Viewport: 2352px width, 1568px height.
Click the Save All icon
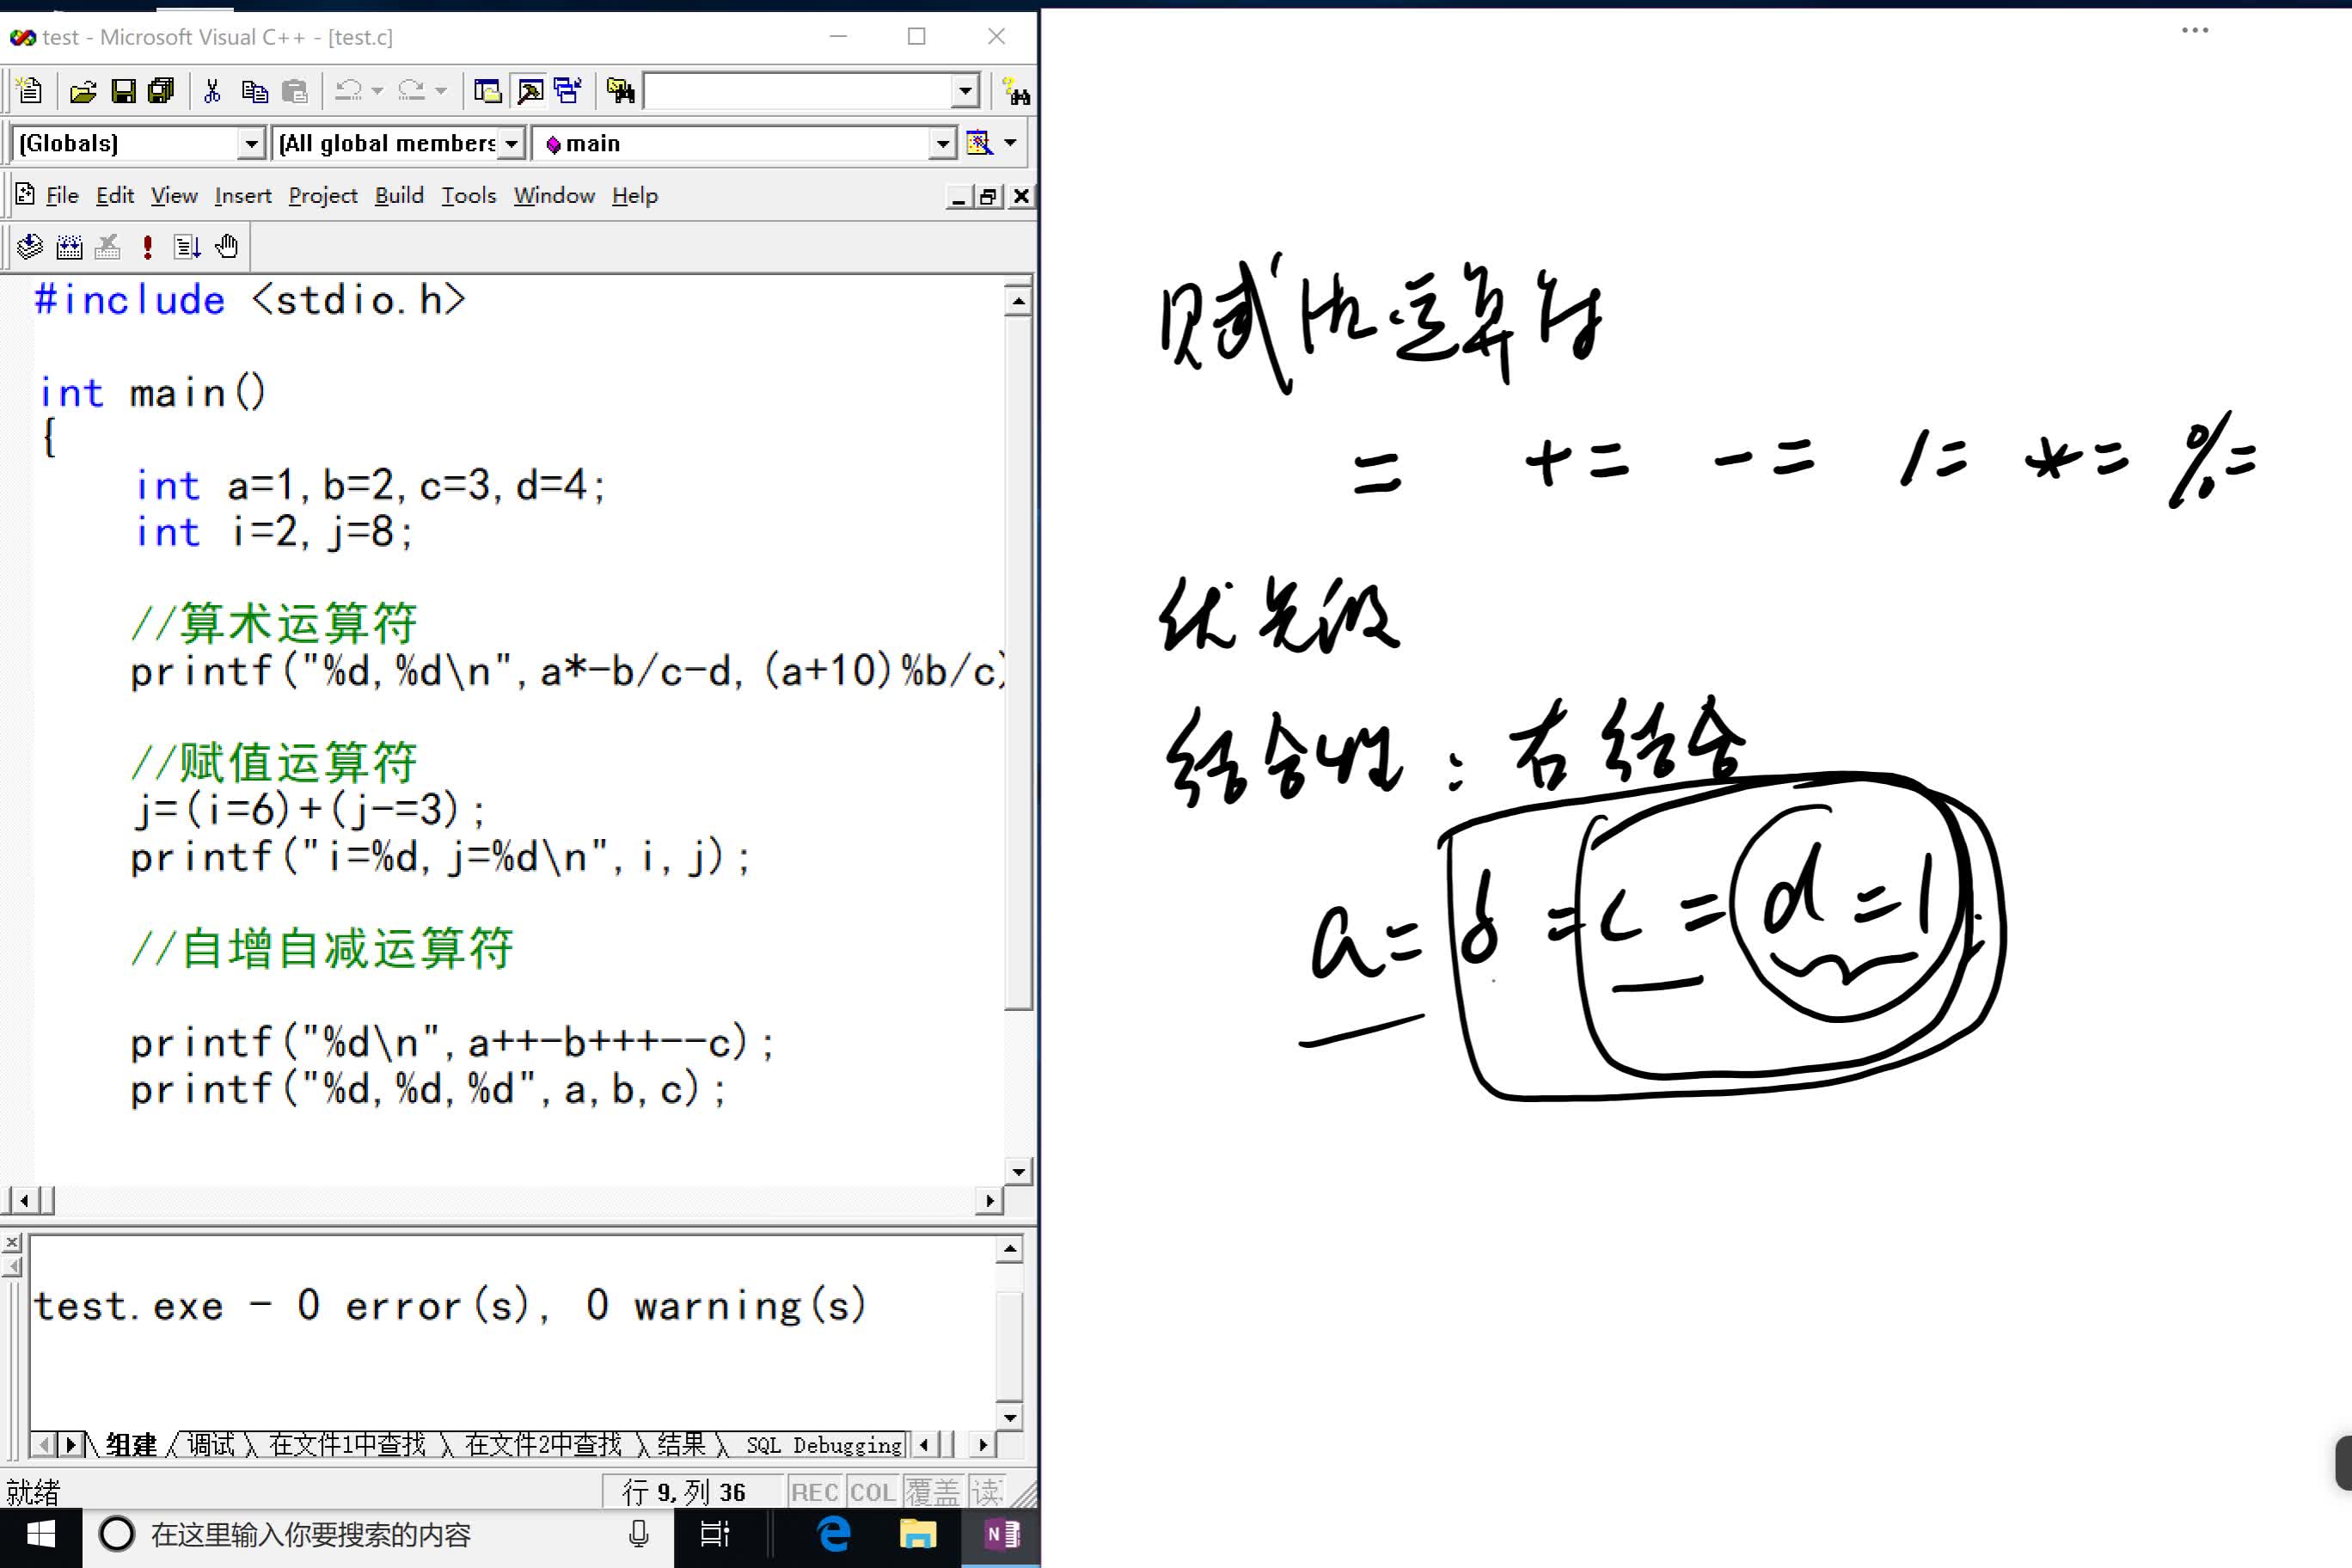point(161,92)
